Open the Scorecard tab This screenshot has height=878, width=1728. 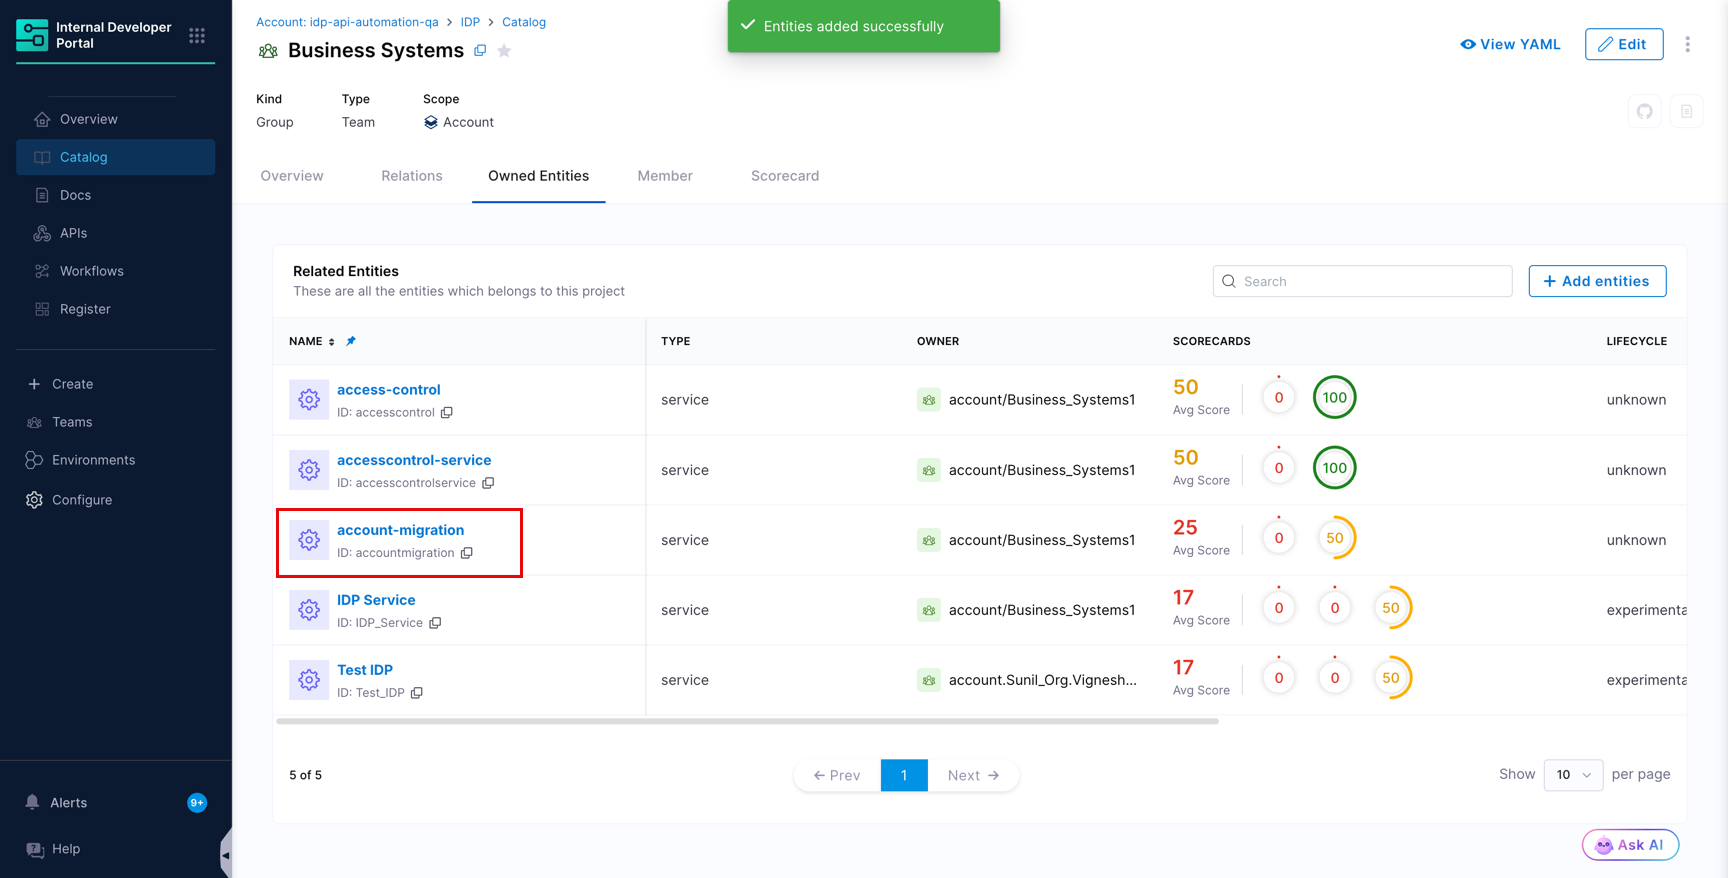(785, 176)
